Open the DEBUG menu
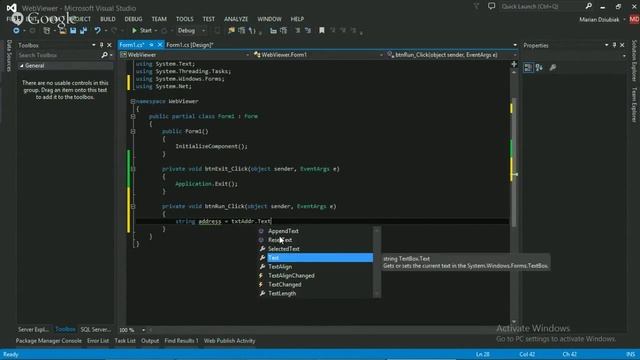This screenshot has height=360, width=640. (x=133, y=19)
